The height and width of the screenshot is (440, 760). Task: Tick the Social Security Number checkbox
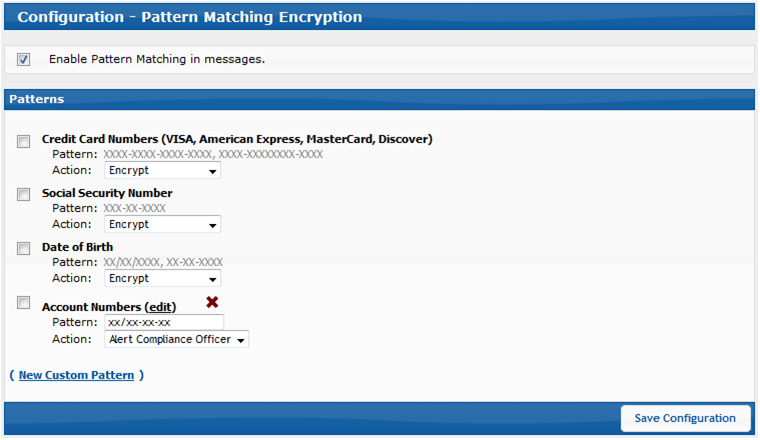point(23,195)
